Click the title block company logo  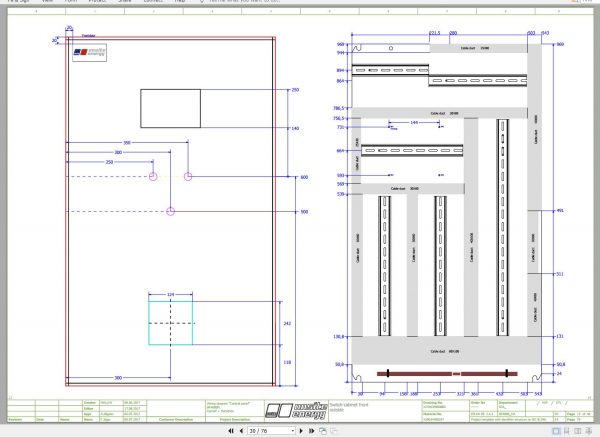[296, 411]
